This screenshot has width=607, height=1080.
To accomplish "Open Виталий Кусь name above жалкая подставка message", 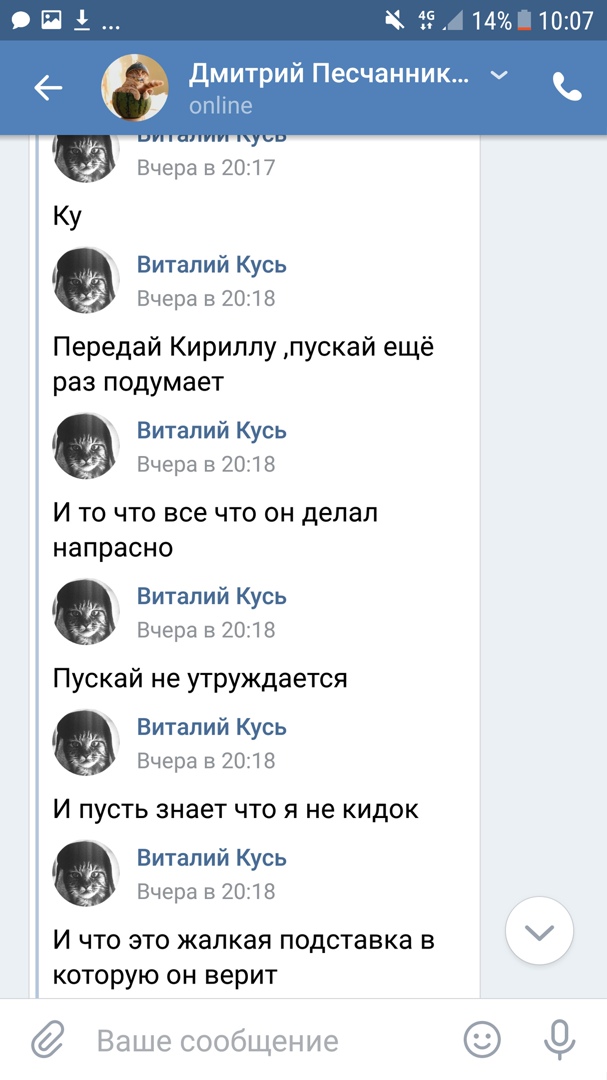I will [x=211, y=858].
